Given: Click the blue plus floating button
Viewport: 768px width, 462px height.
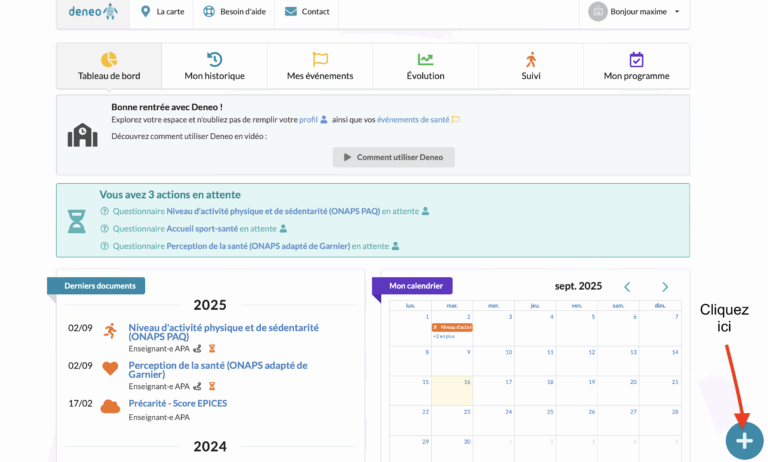Looking at the screenshot, I should point(744,441).
